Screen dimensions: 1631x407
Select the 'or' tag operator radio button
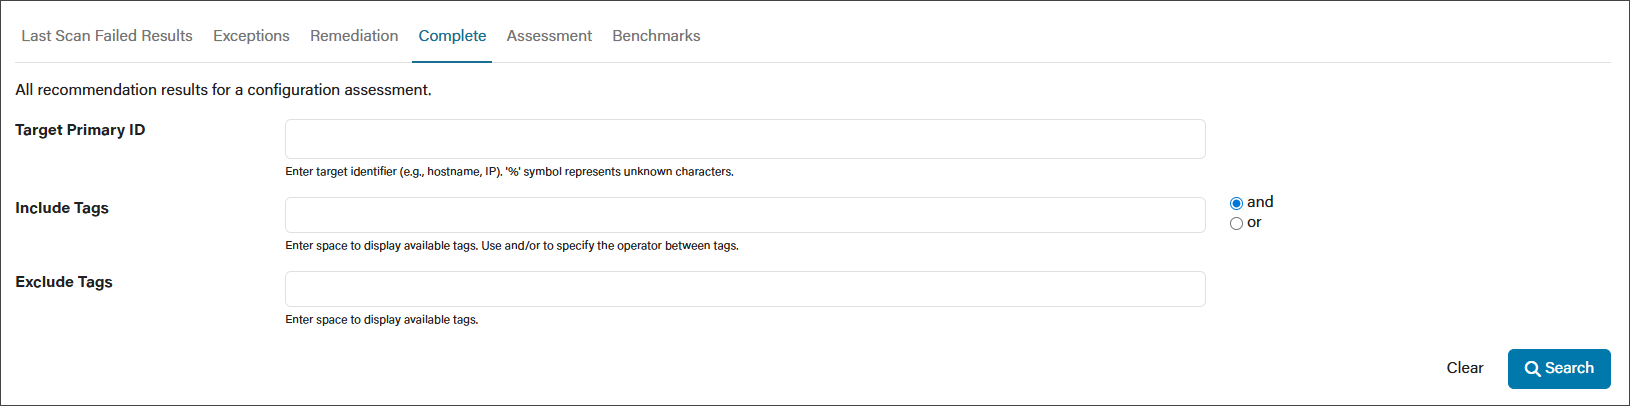(1236, 224)
